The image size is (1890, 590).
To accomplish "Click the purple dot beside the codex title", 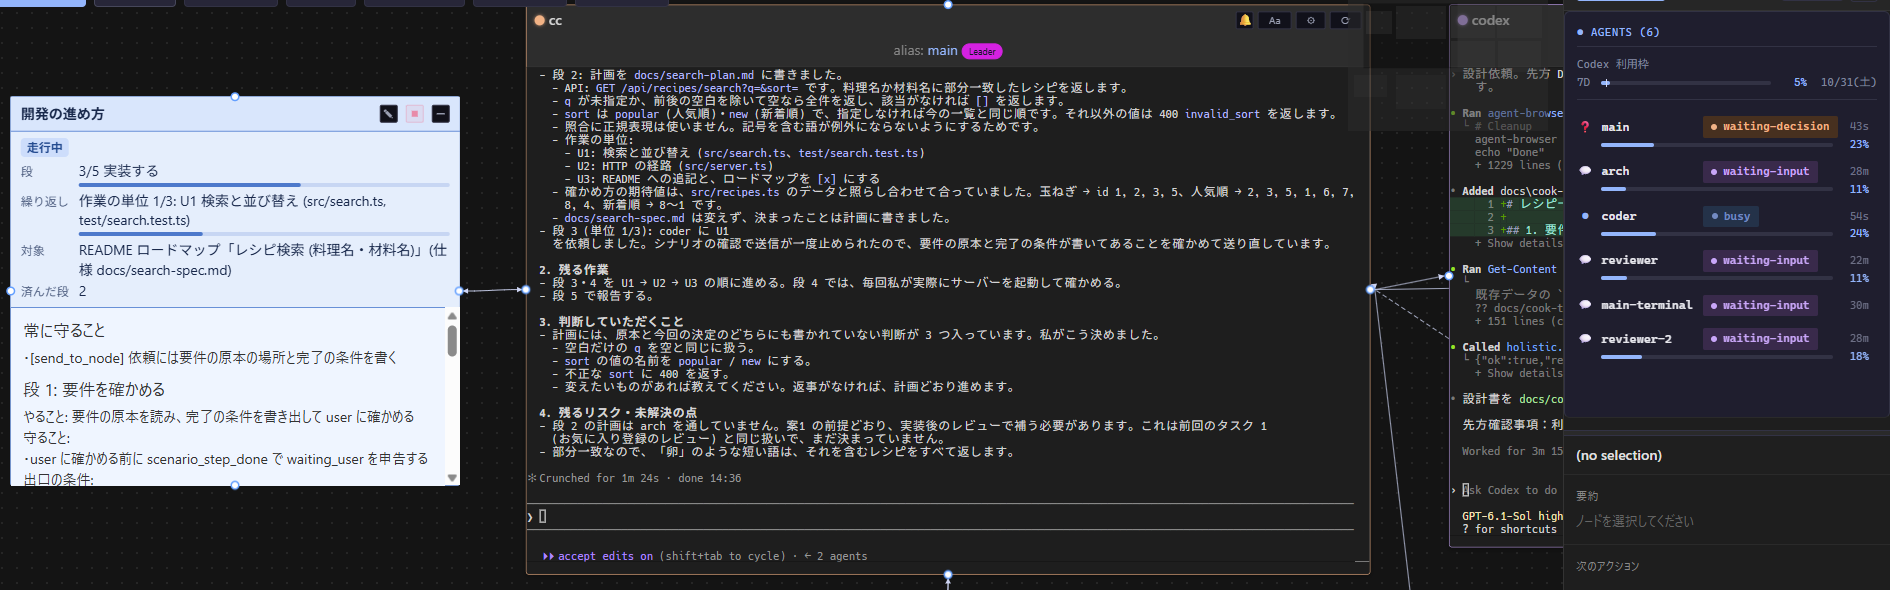I will [1463, 20].
